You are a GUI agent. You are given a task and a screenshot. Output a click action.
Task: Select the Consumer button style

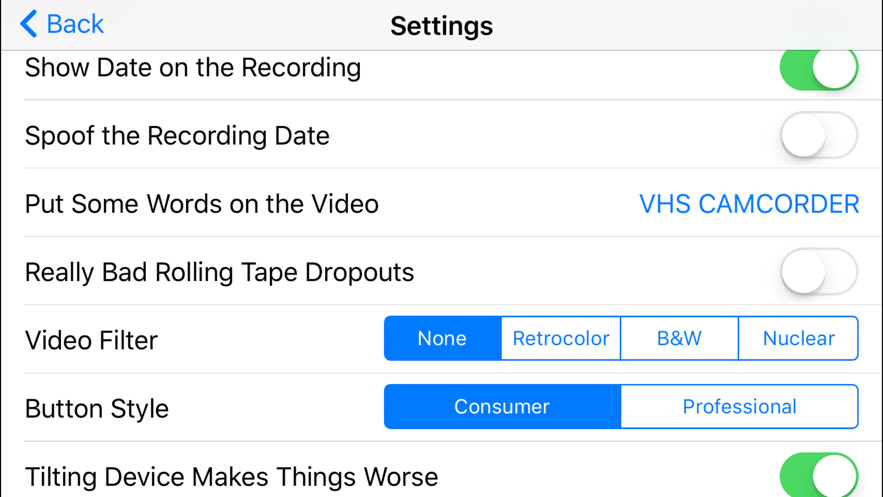[x=502, y=407]
